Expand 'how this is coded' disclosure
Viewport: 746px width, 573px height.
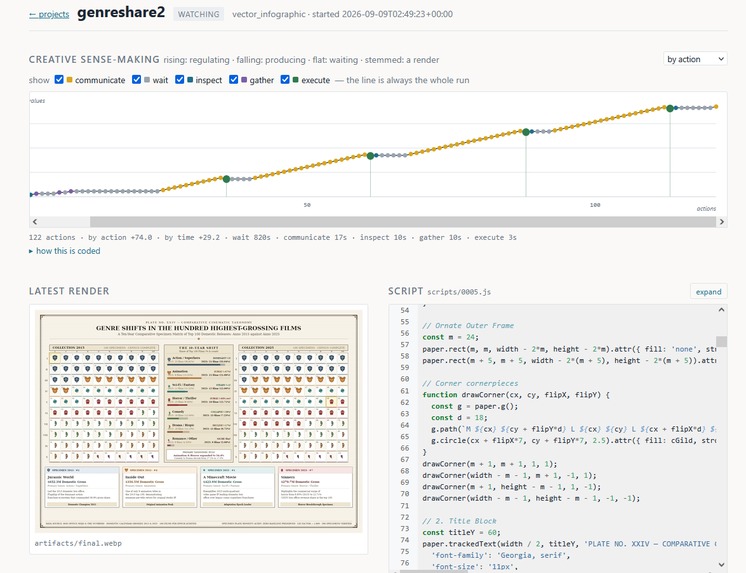[65, 251]
